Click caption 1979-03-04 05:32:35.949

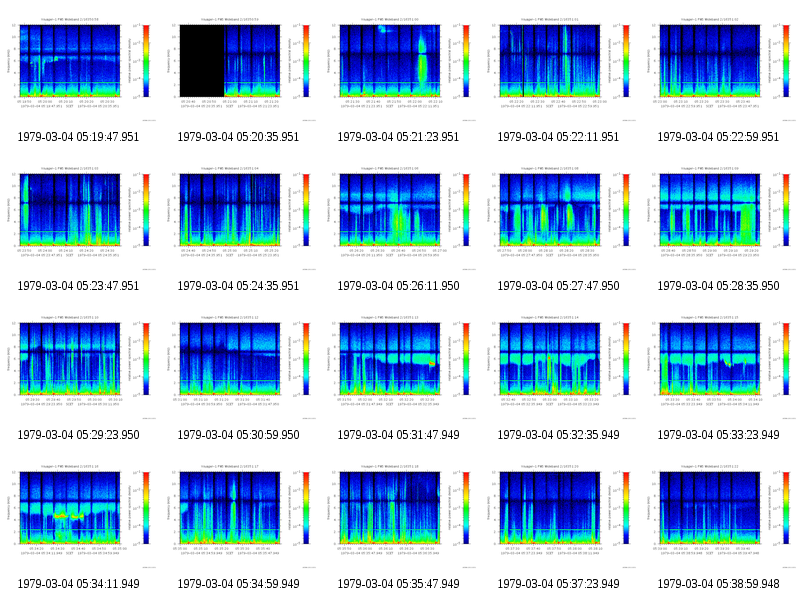click(558, 435)
